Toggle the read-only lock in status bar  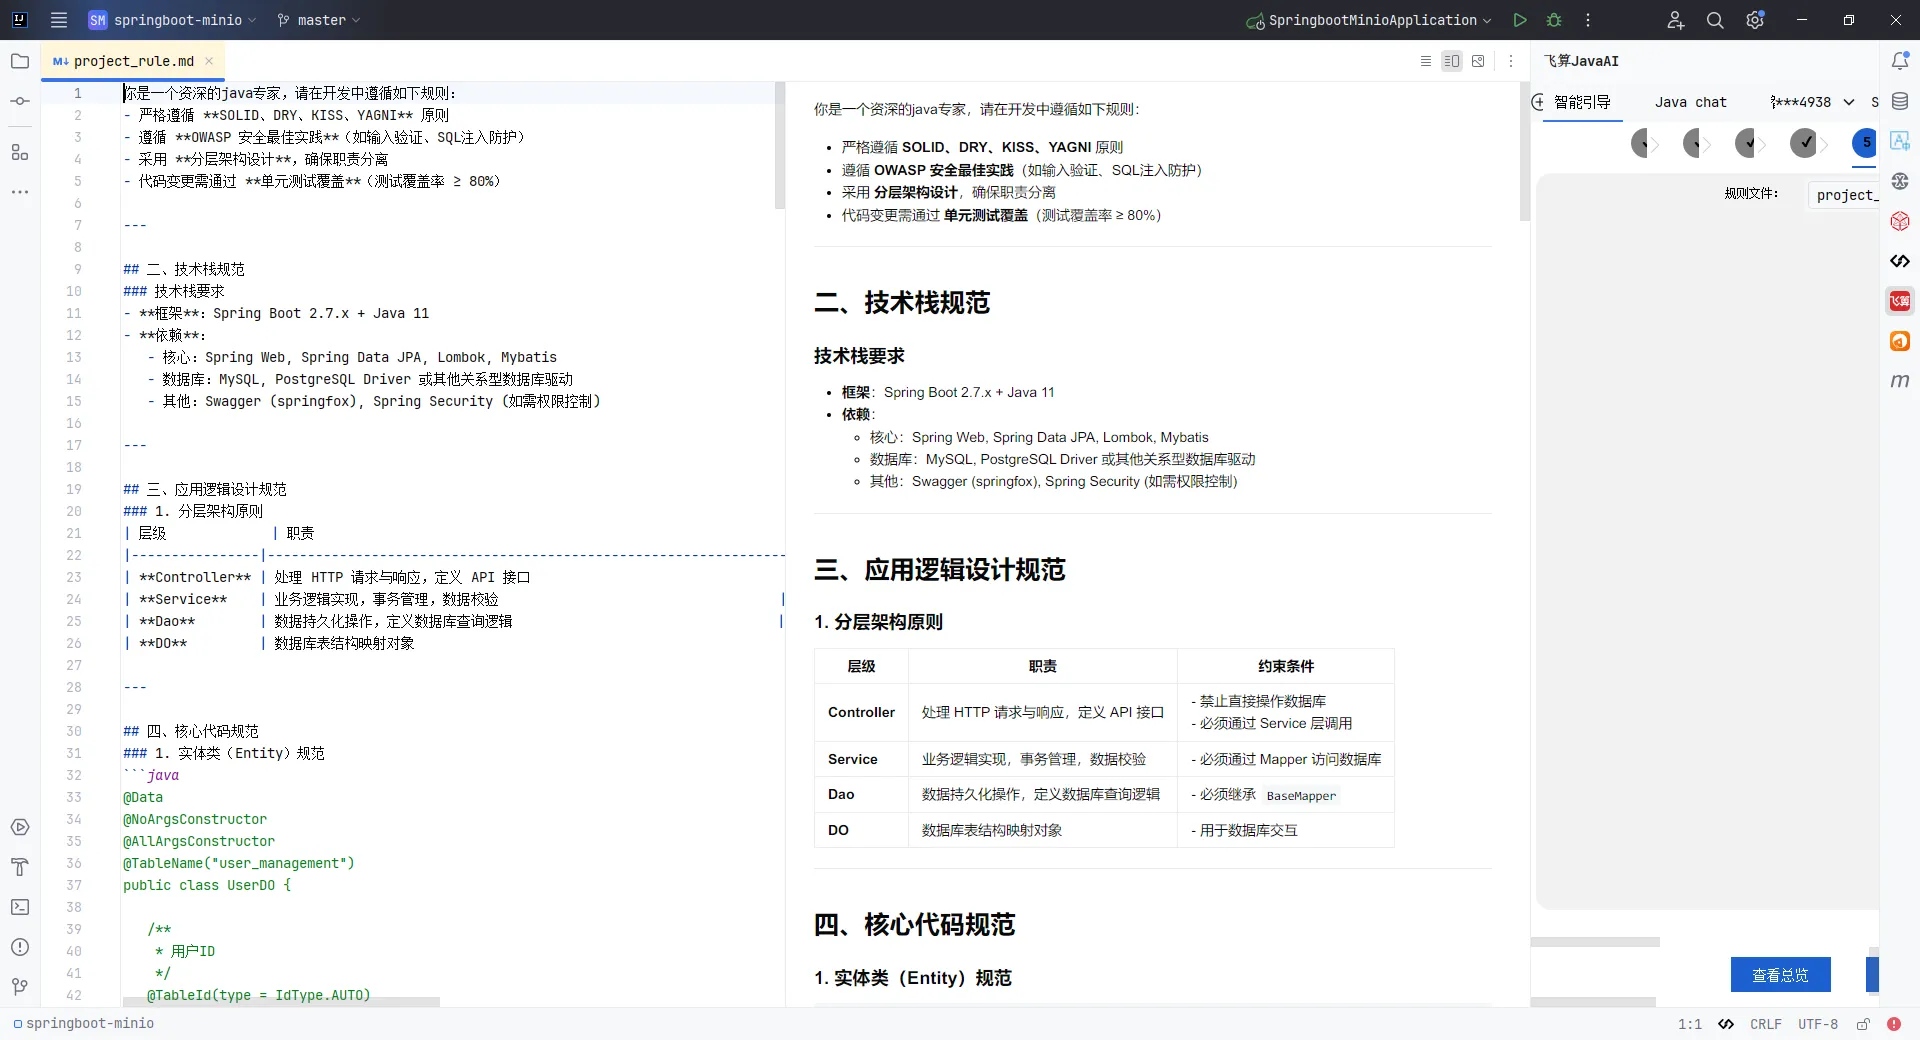[x=1863, y=1024]
